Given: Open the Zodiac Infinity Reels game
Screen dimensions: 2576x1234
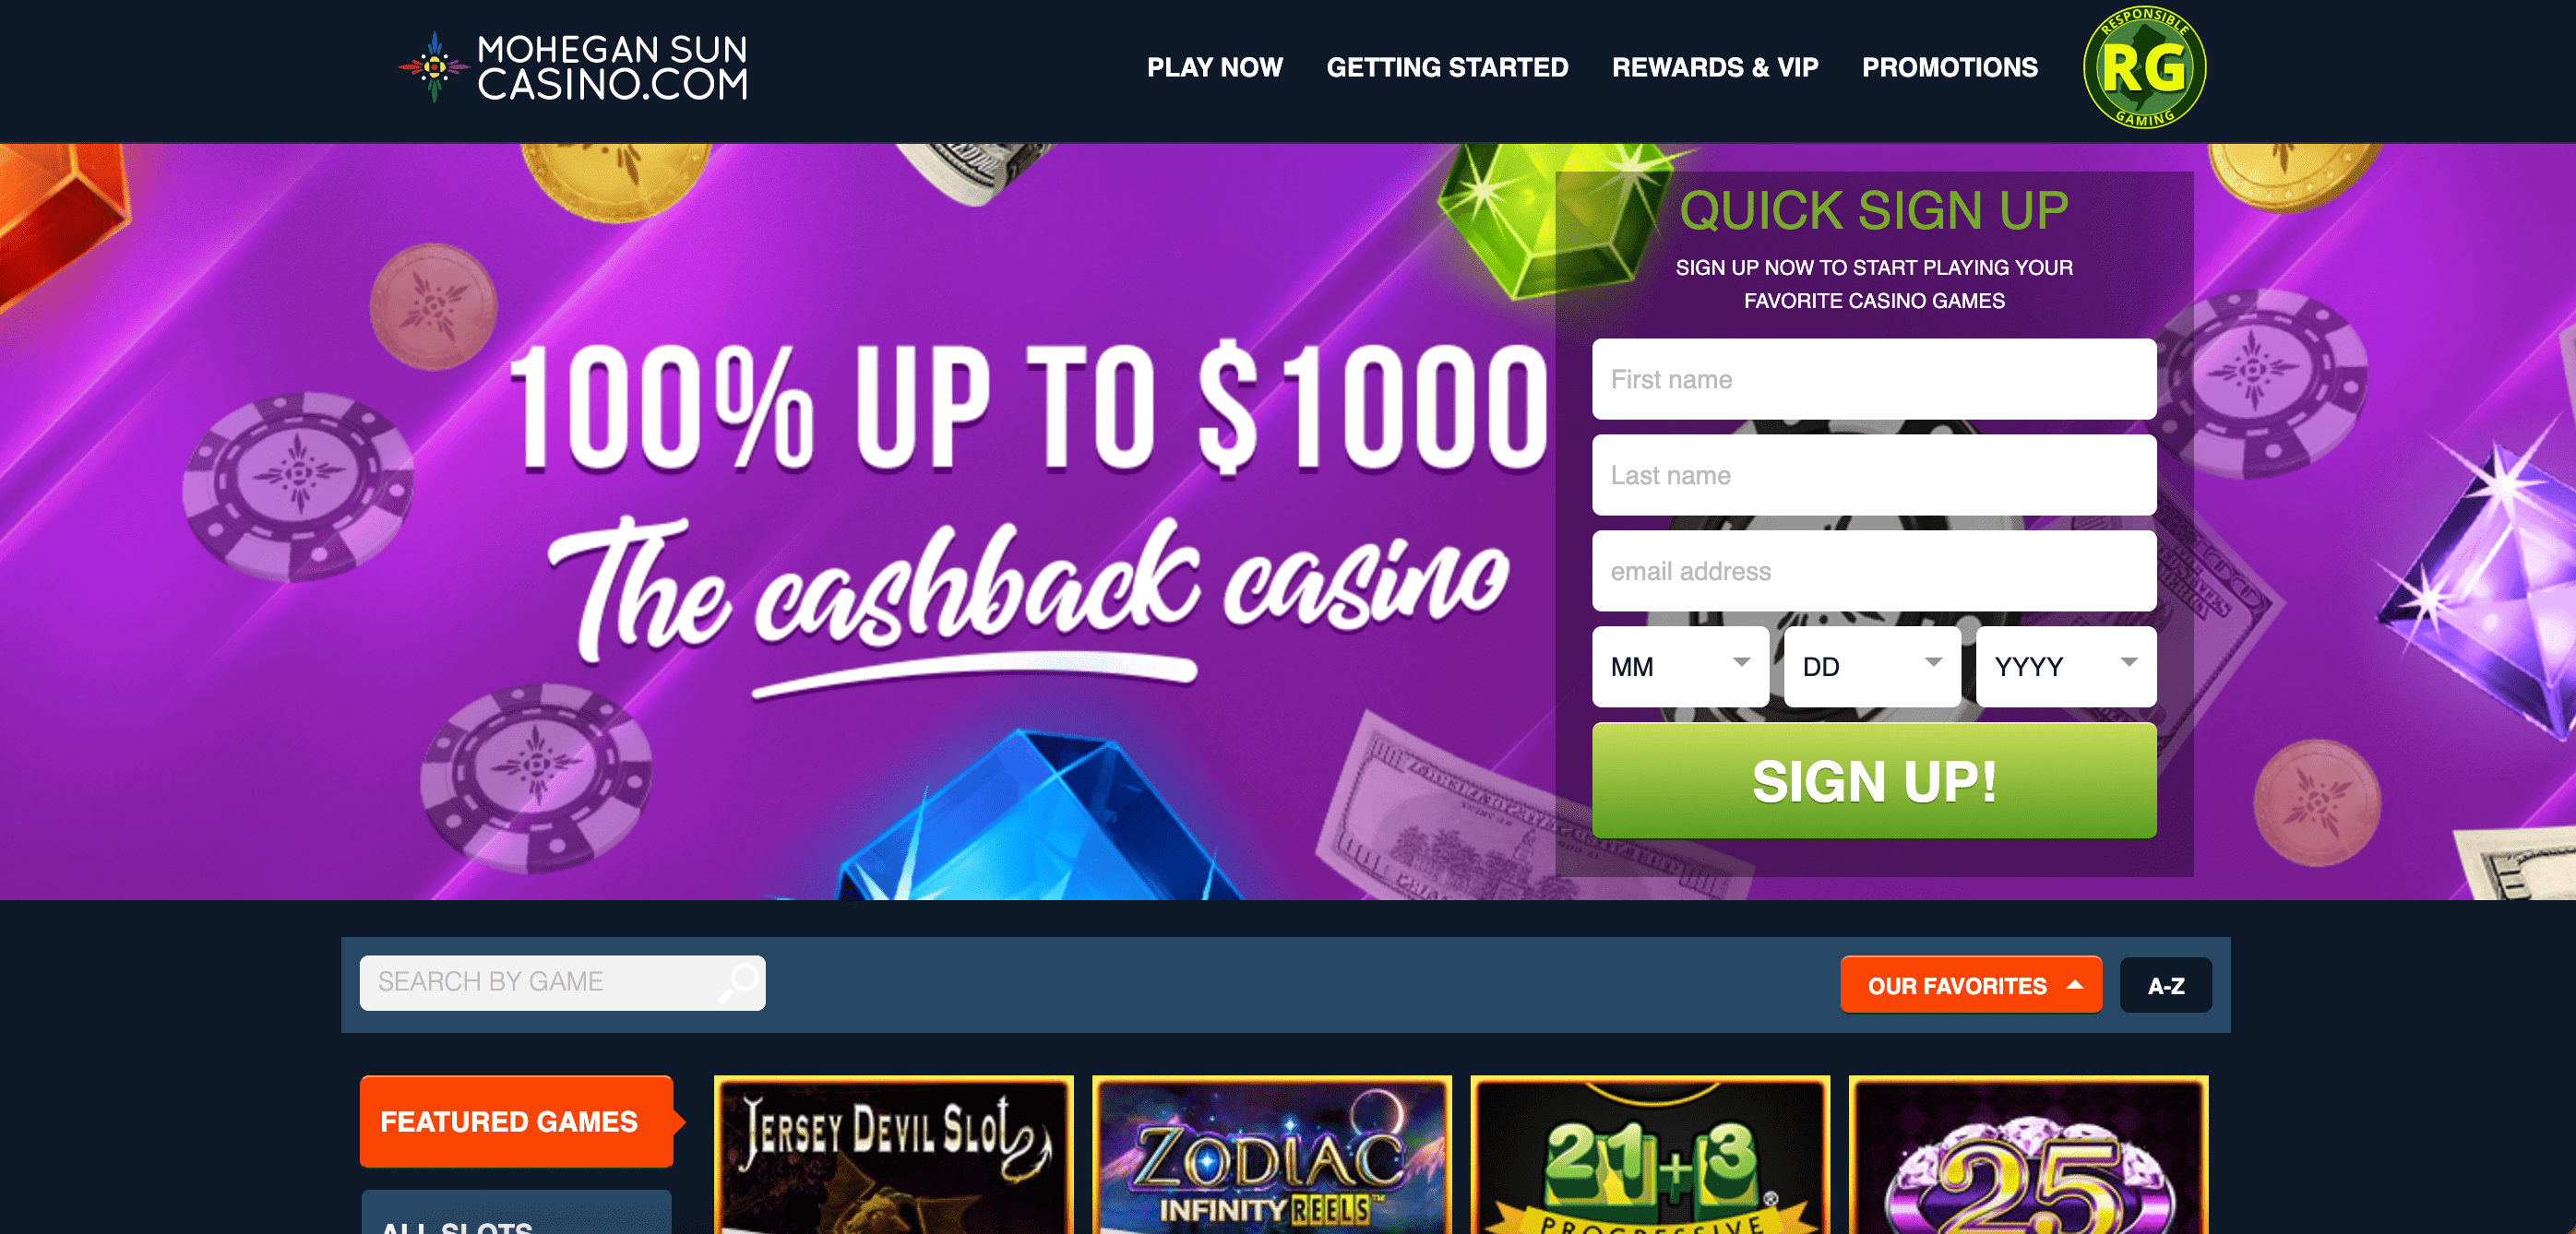Looking at the screenshot, I should tap(1271, 1155).
